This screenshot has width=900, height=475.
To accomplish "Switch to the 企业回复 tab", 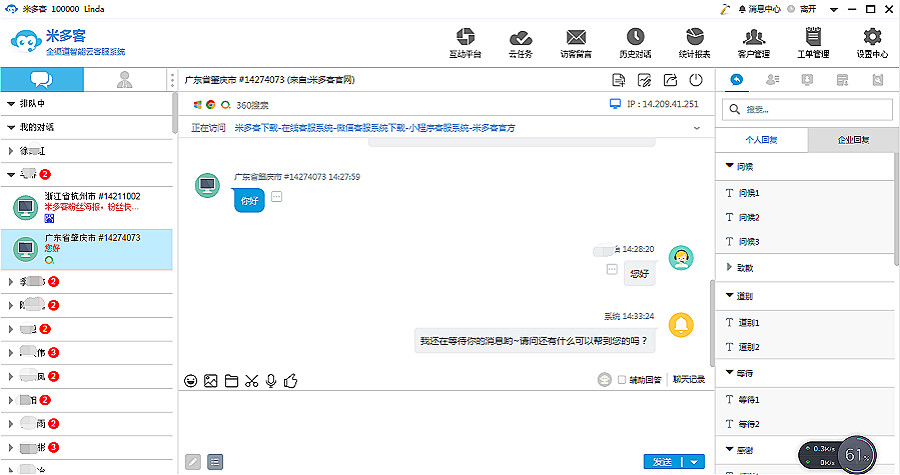I will tap(852, 139).
